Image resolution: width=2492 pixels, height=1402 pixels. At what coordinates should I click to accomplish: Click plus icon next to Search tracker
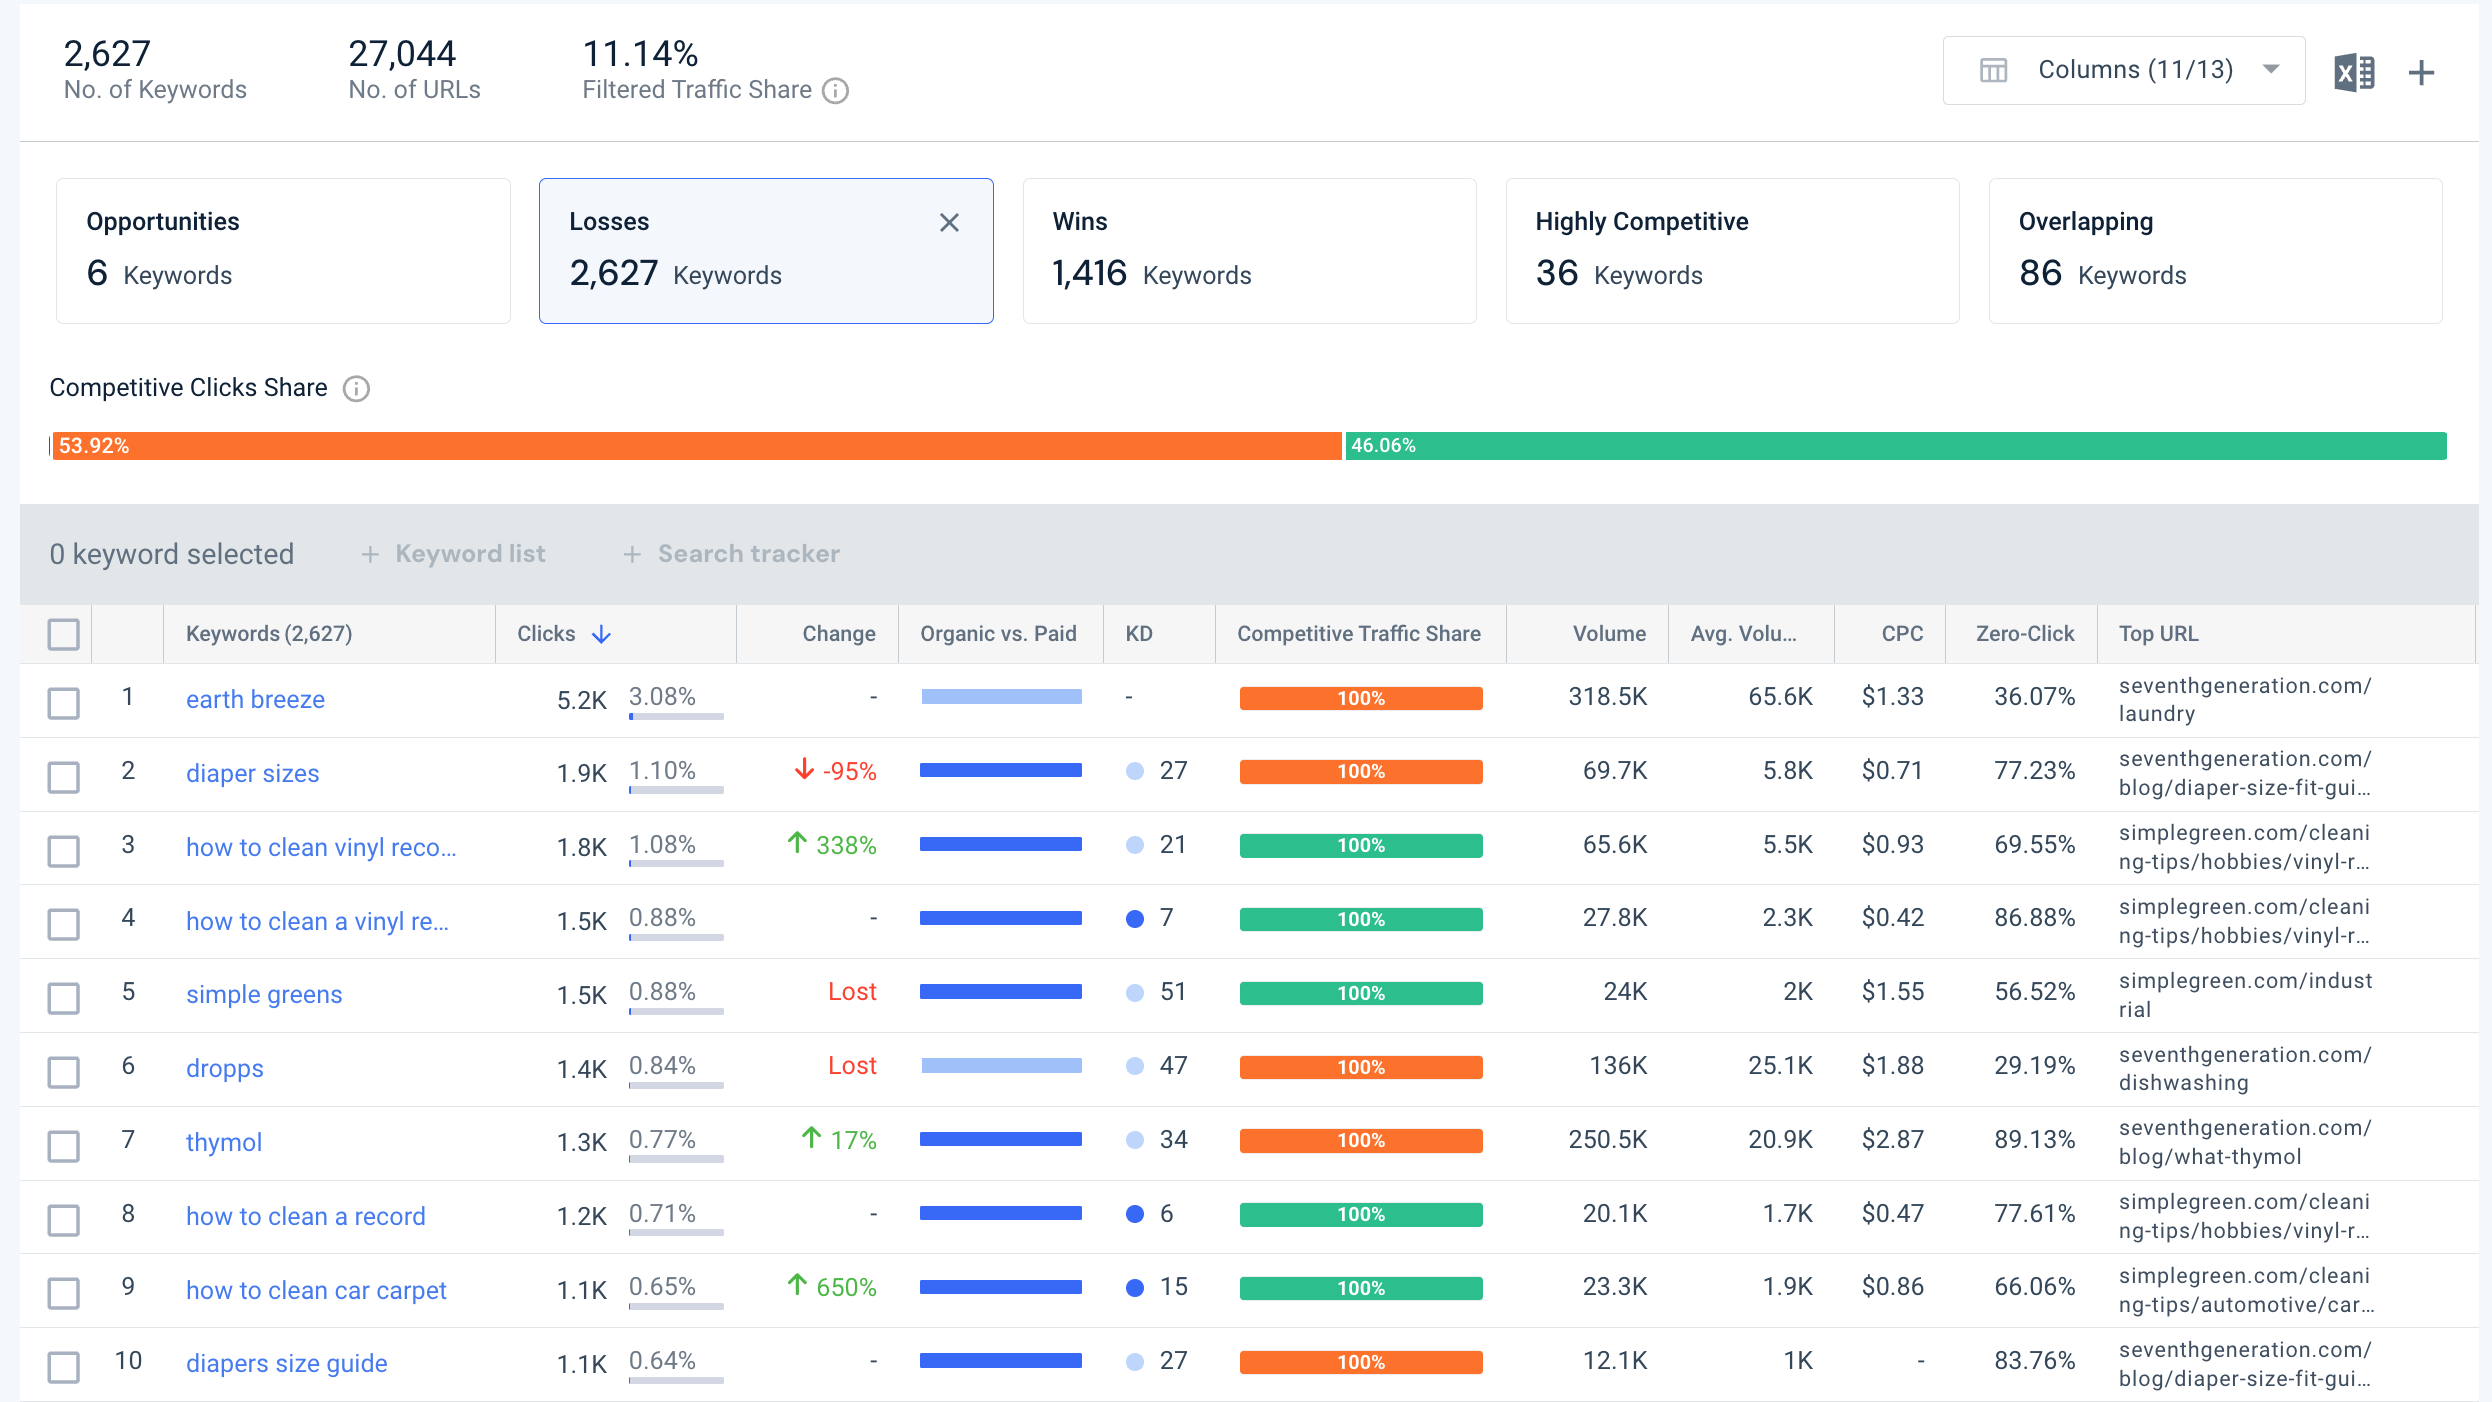pos(632,554)
